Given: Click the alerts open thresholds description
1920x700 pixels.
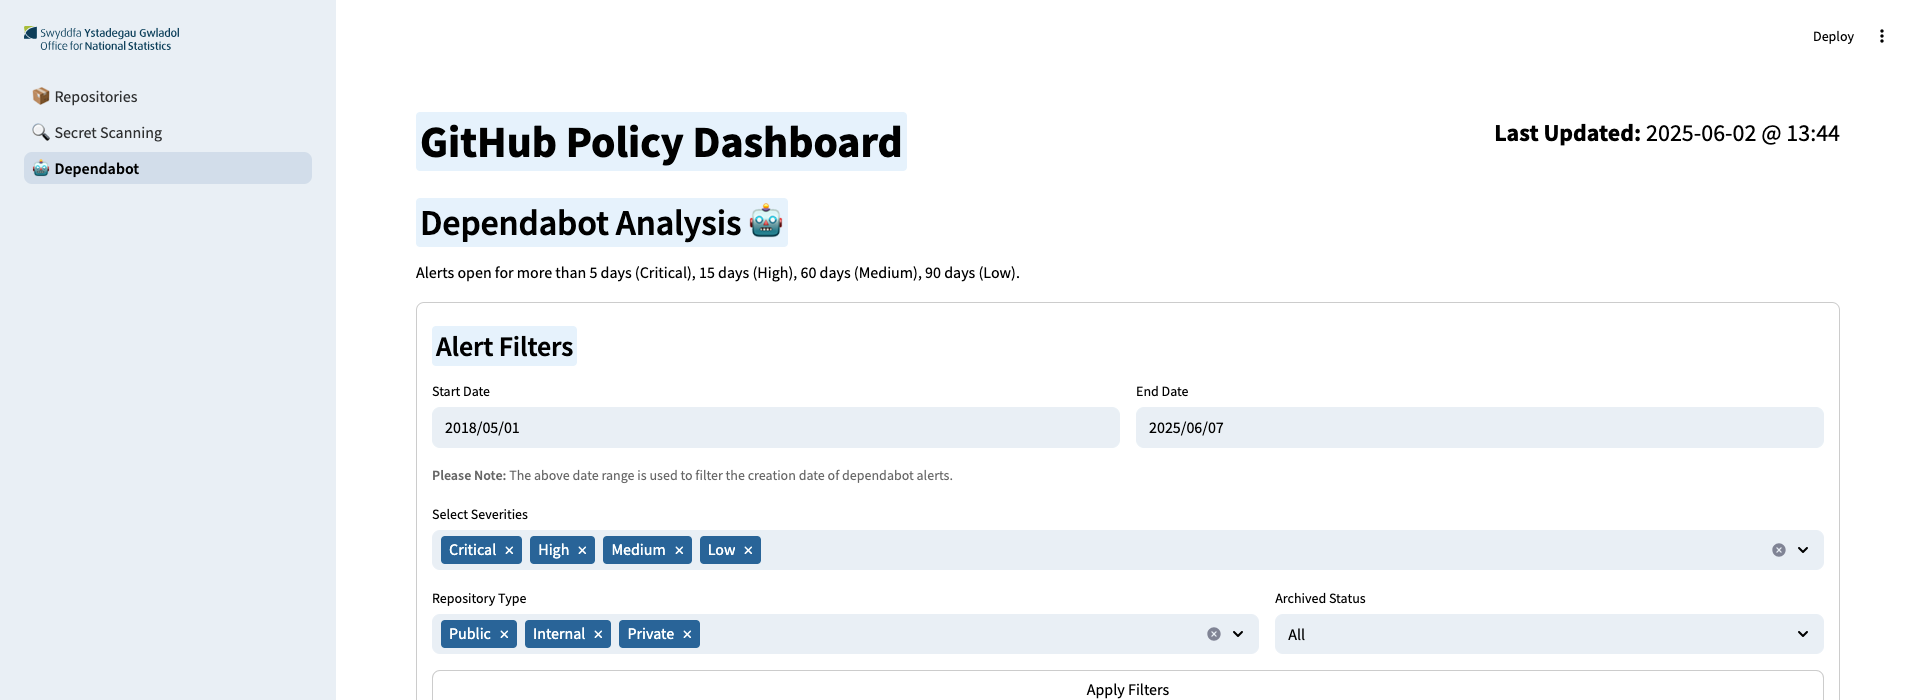Looking at the screenshot, I should 718,273.
